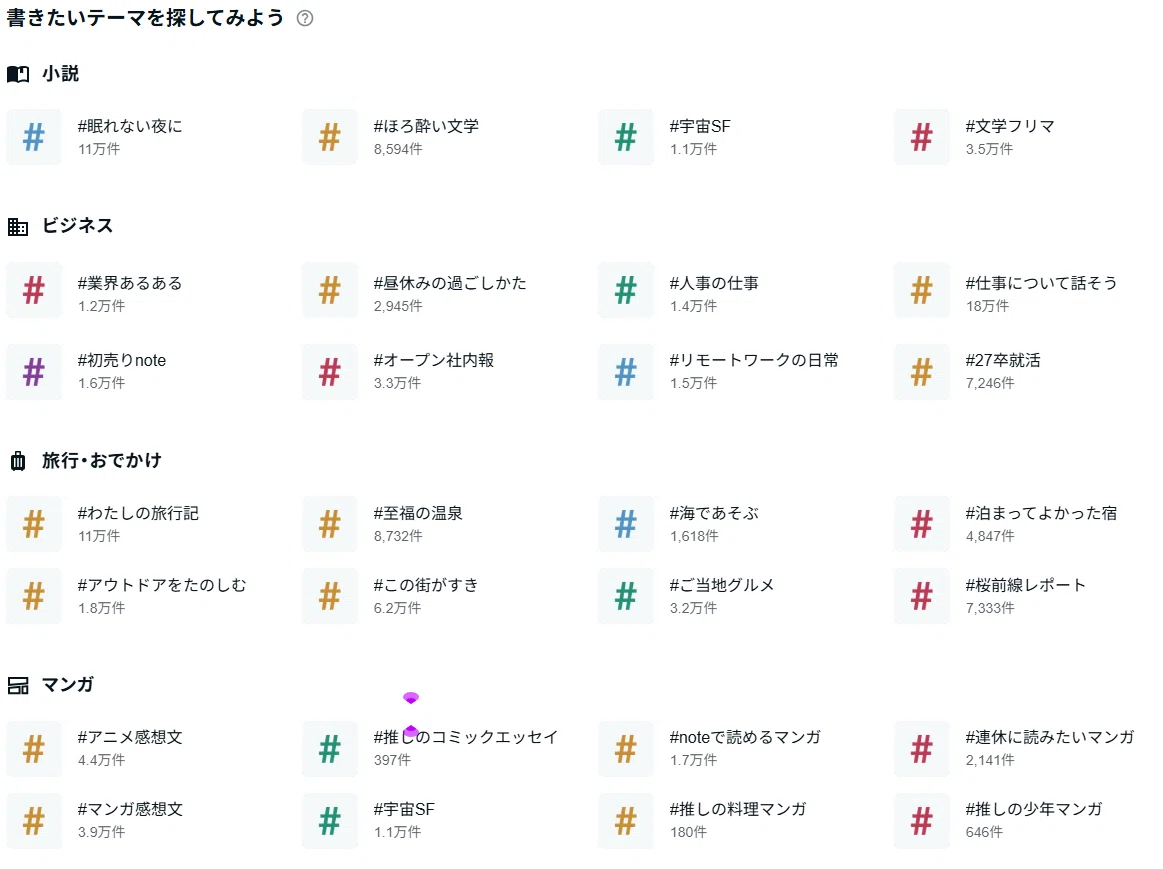Open the #初売りnote hashtag
This screenshot has width=1163, height=869.
tap(122, 360)
